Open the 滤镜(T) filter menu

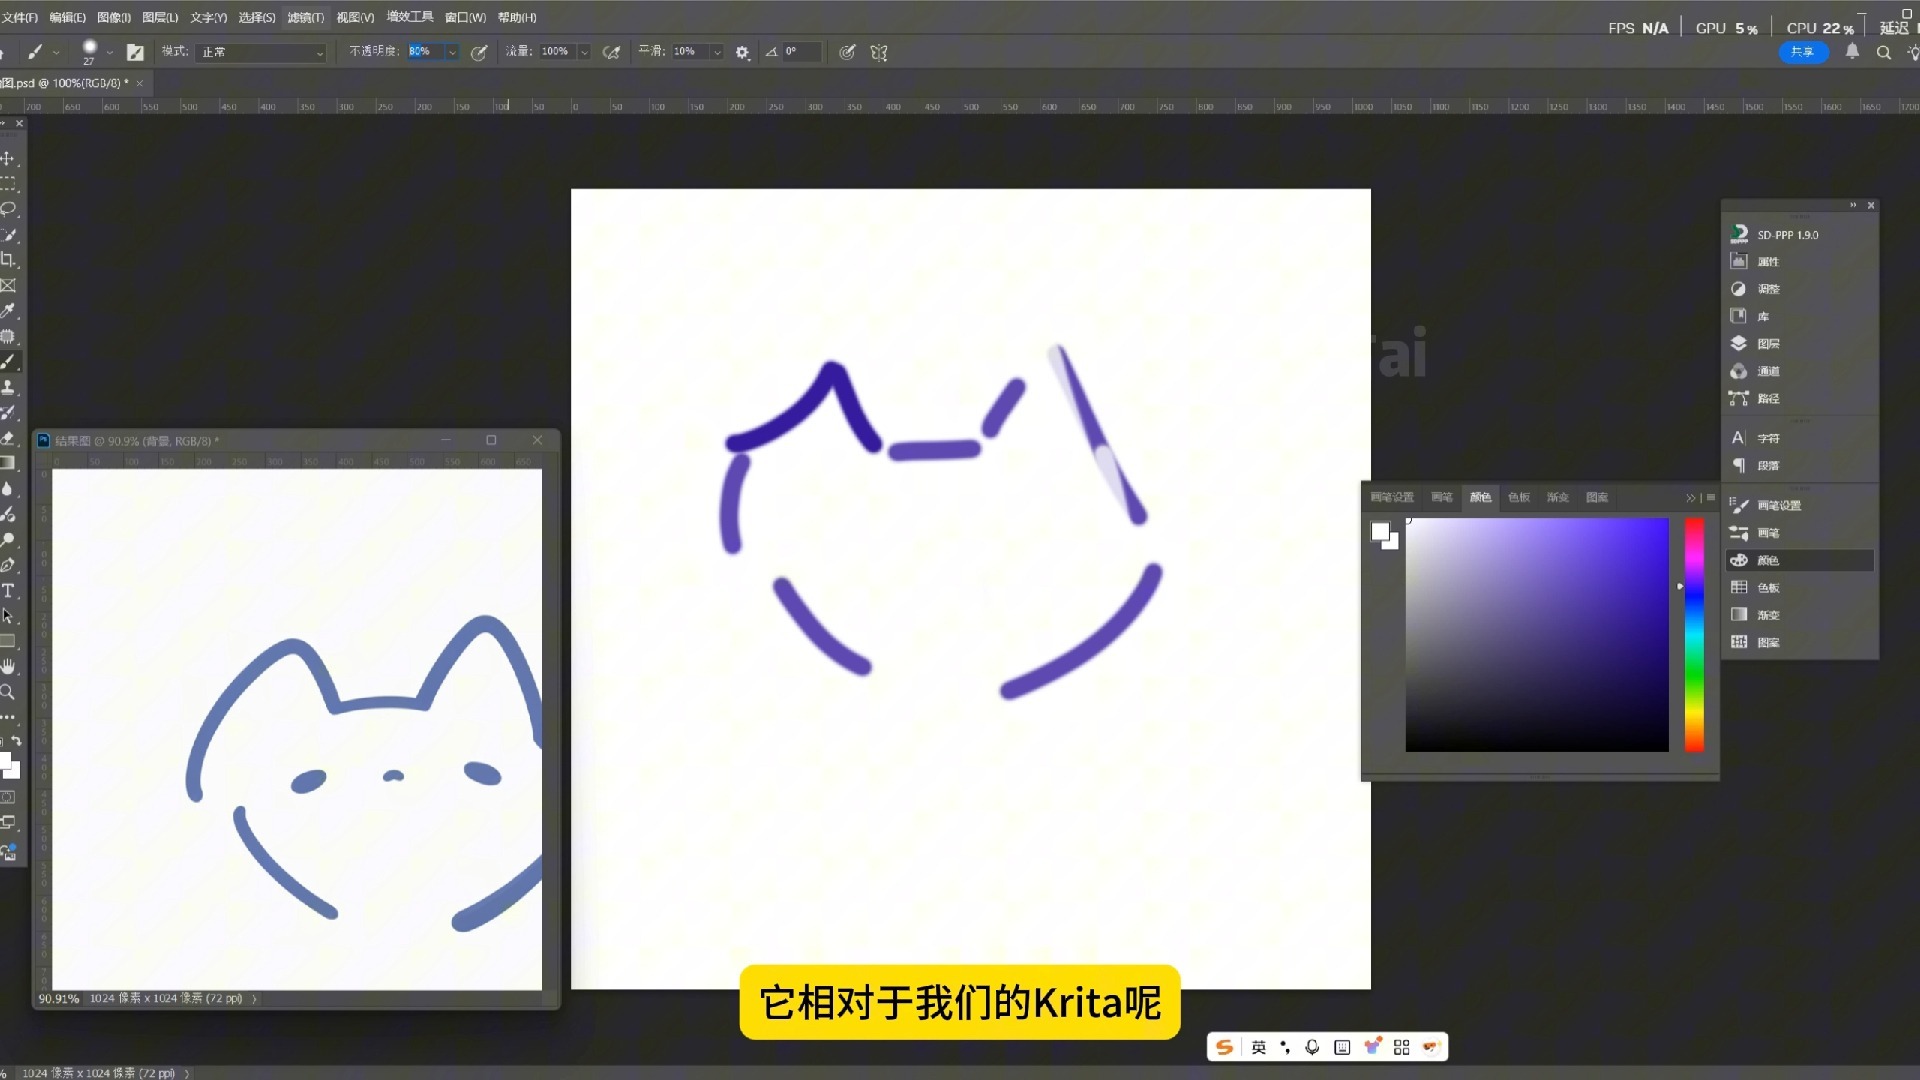tap(305, 17)
